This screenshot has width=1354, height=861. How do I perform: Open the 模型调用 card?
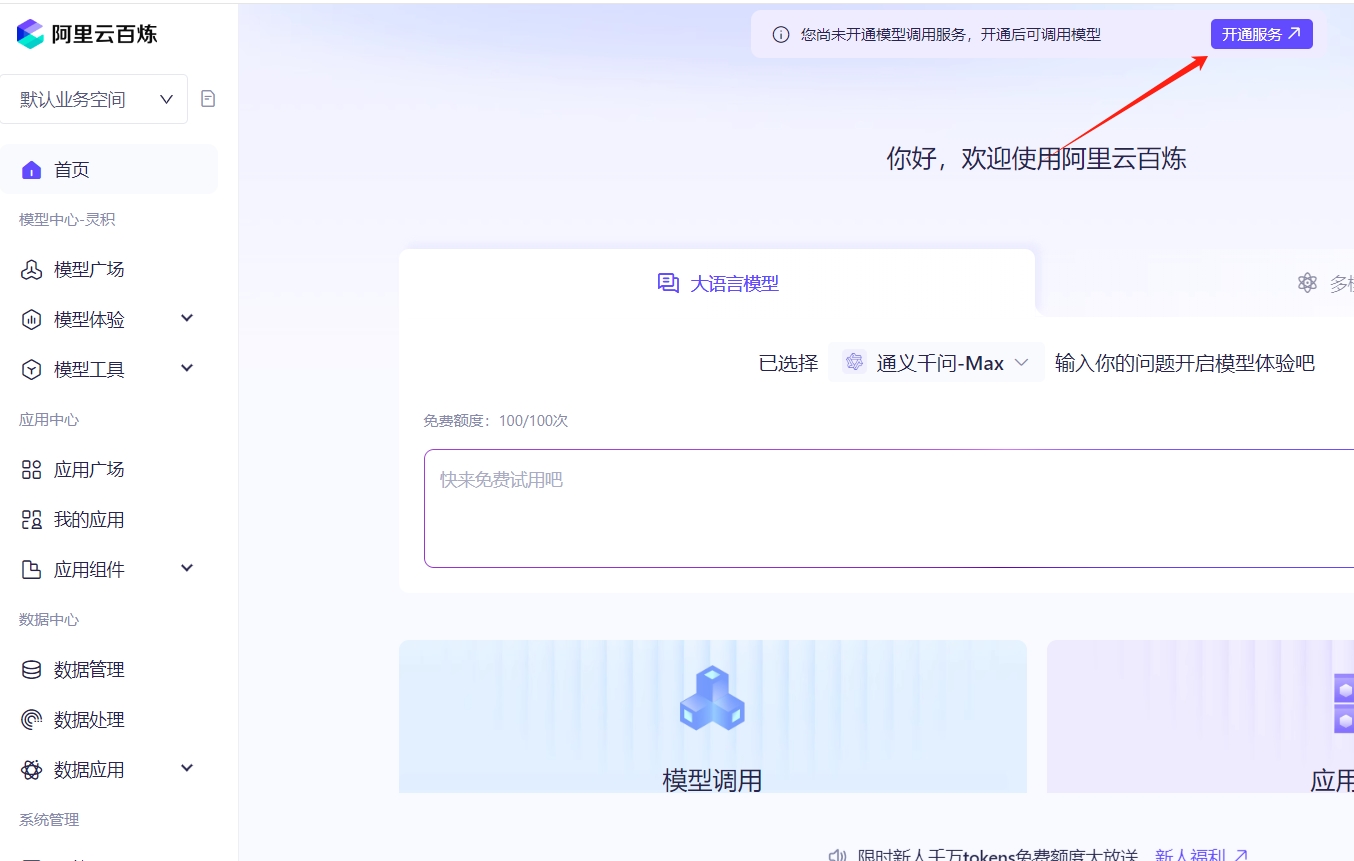pyautogui.click(x=712, y=716)
